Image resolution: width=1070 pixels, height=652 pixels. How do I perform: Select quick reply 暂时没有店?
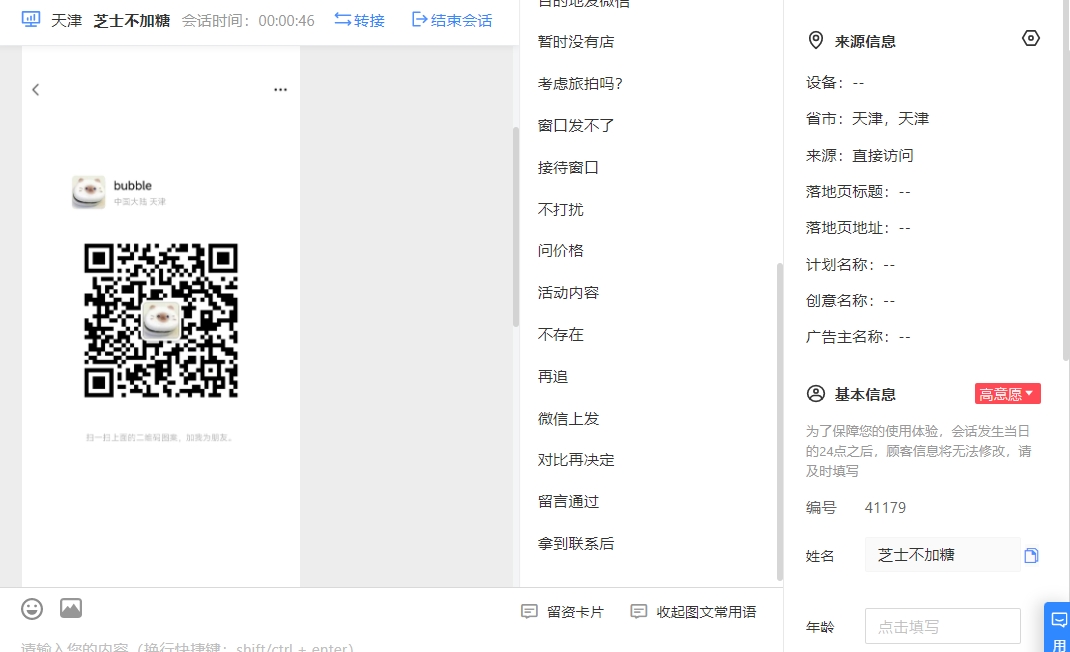tap(576, 42)
